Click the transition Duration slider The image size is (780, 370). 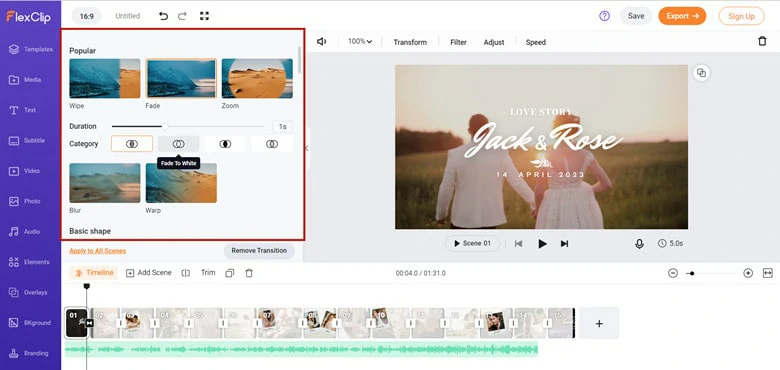(188, 126)
